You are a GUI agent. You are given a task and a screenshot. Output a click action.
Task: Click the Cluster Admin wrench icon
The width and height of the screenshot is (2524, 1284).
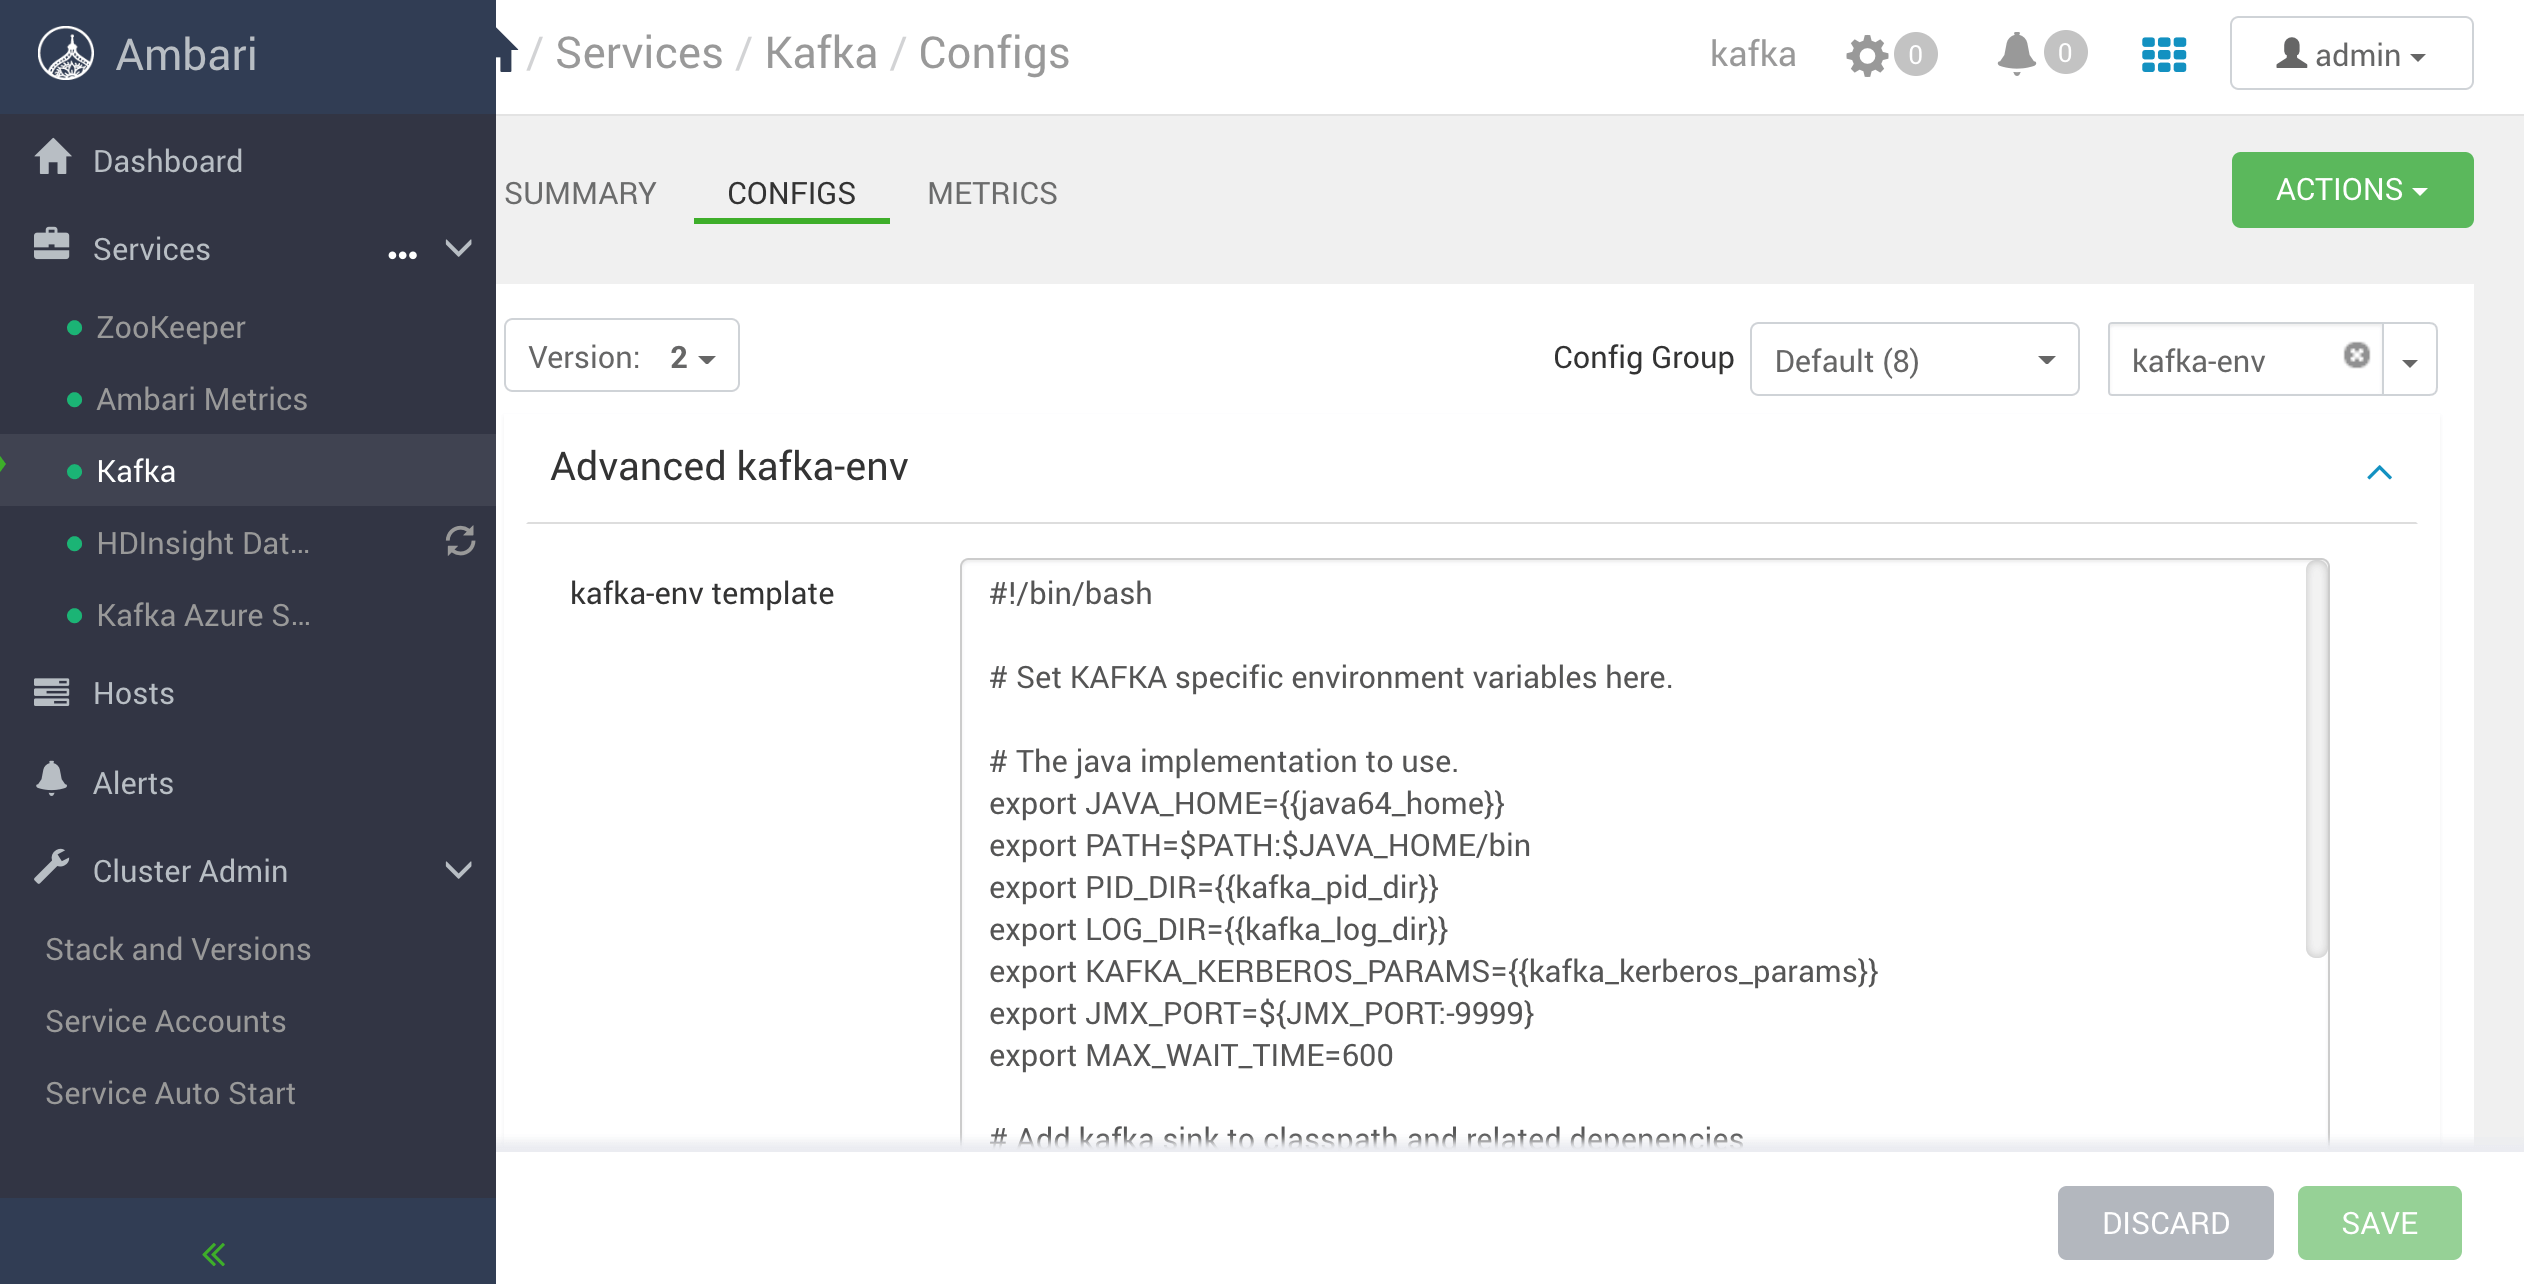tap(57, 870)
